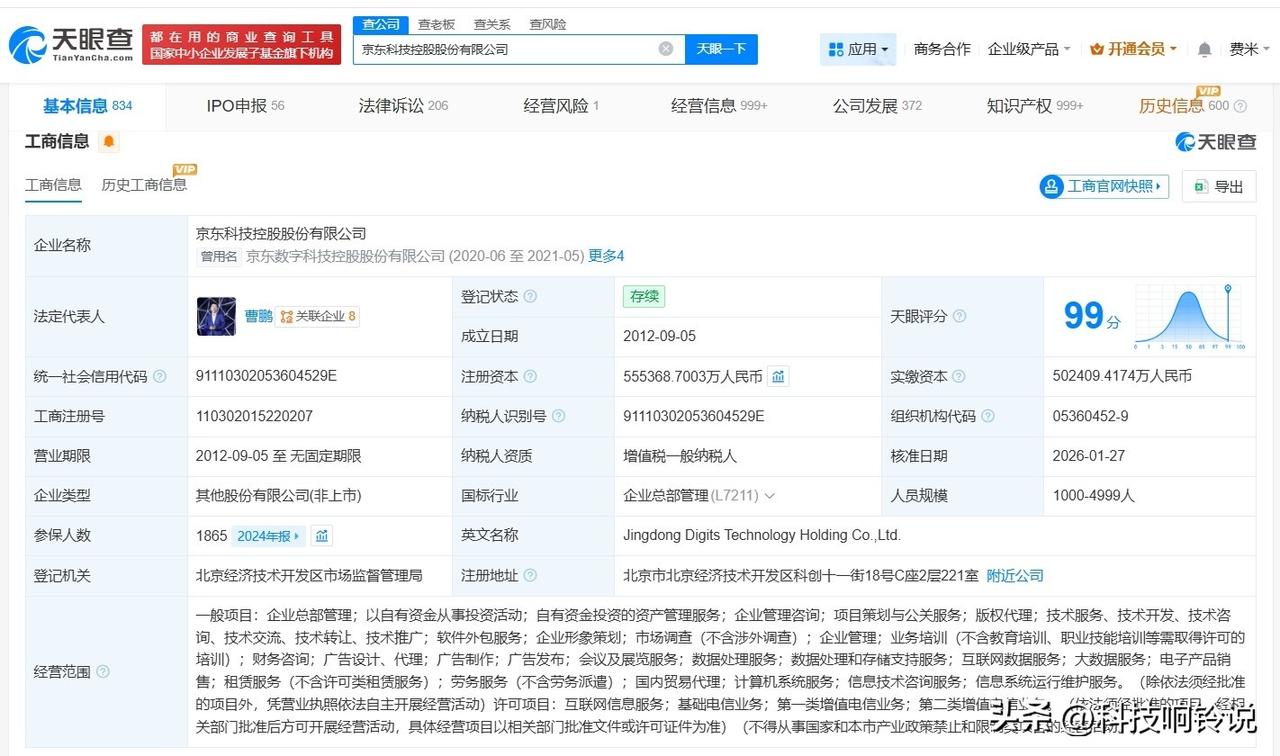Click the info icon beside 登记状态
This screenshot has width=1280, height=756.
(530, 297)
